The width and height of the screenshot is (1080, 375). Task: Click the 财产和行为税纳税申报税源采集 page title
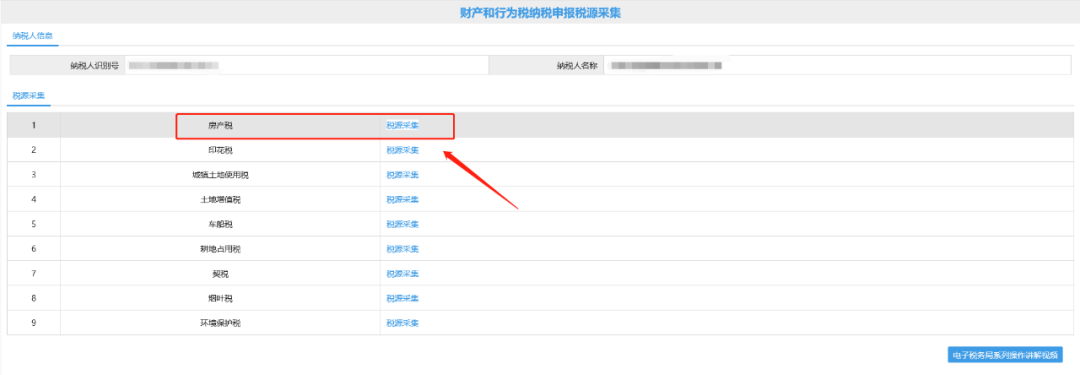540,13
